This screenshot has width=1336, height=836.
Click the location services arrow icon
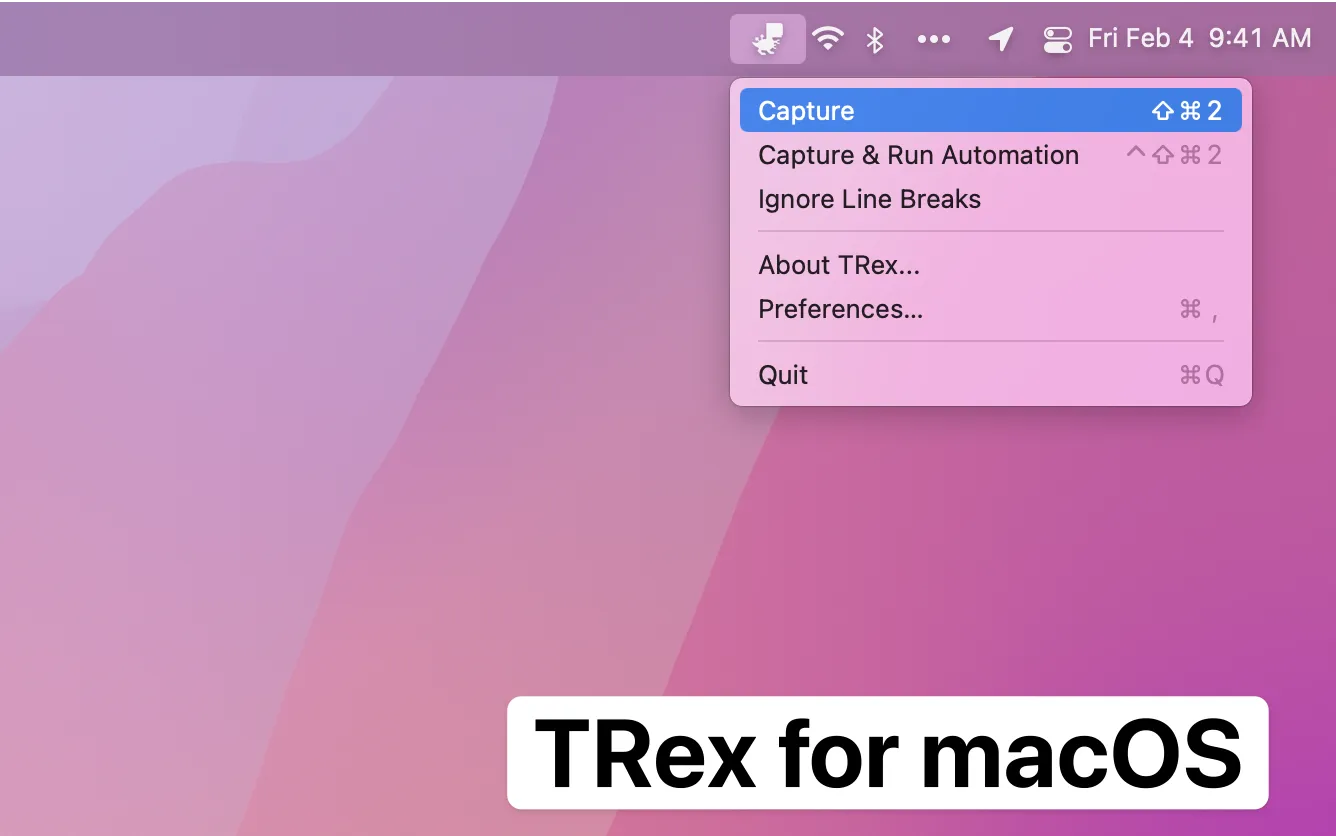1000,39
